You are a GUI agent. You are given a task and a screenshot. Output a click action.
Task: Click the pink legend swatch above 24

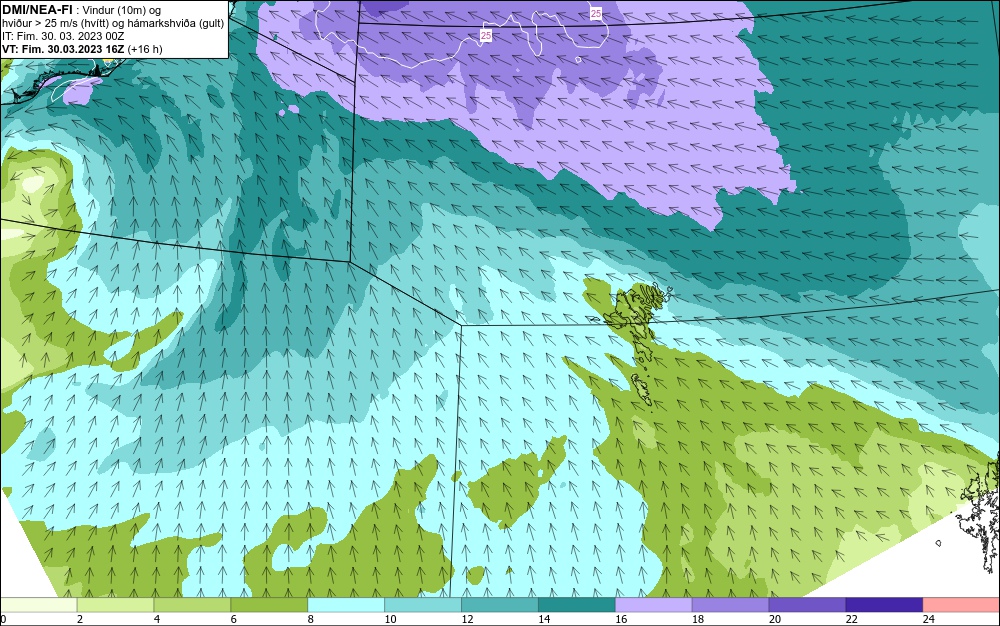click(x=961, y=605)
